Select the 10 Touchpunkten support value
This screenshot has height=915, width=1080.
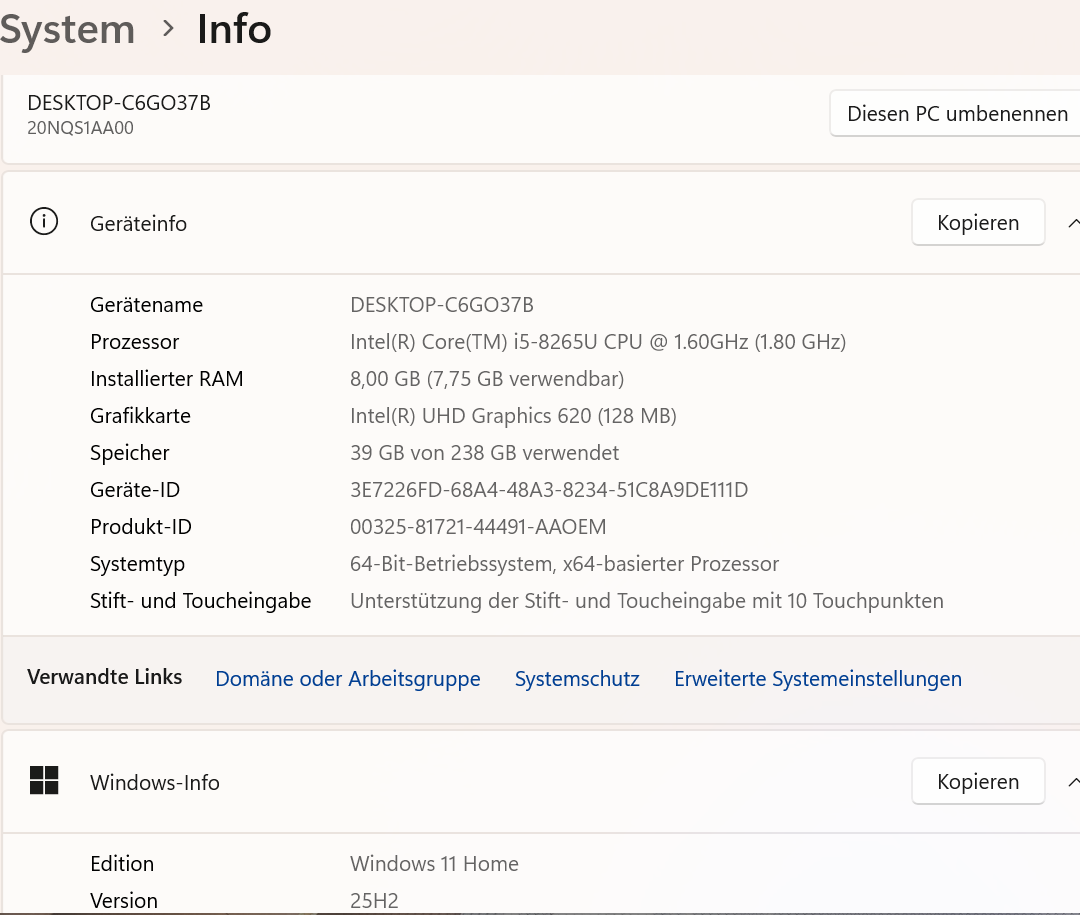pos(647,601)
